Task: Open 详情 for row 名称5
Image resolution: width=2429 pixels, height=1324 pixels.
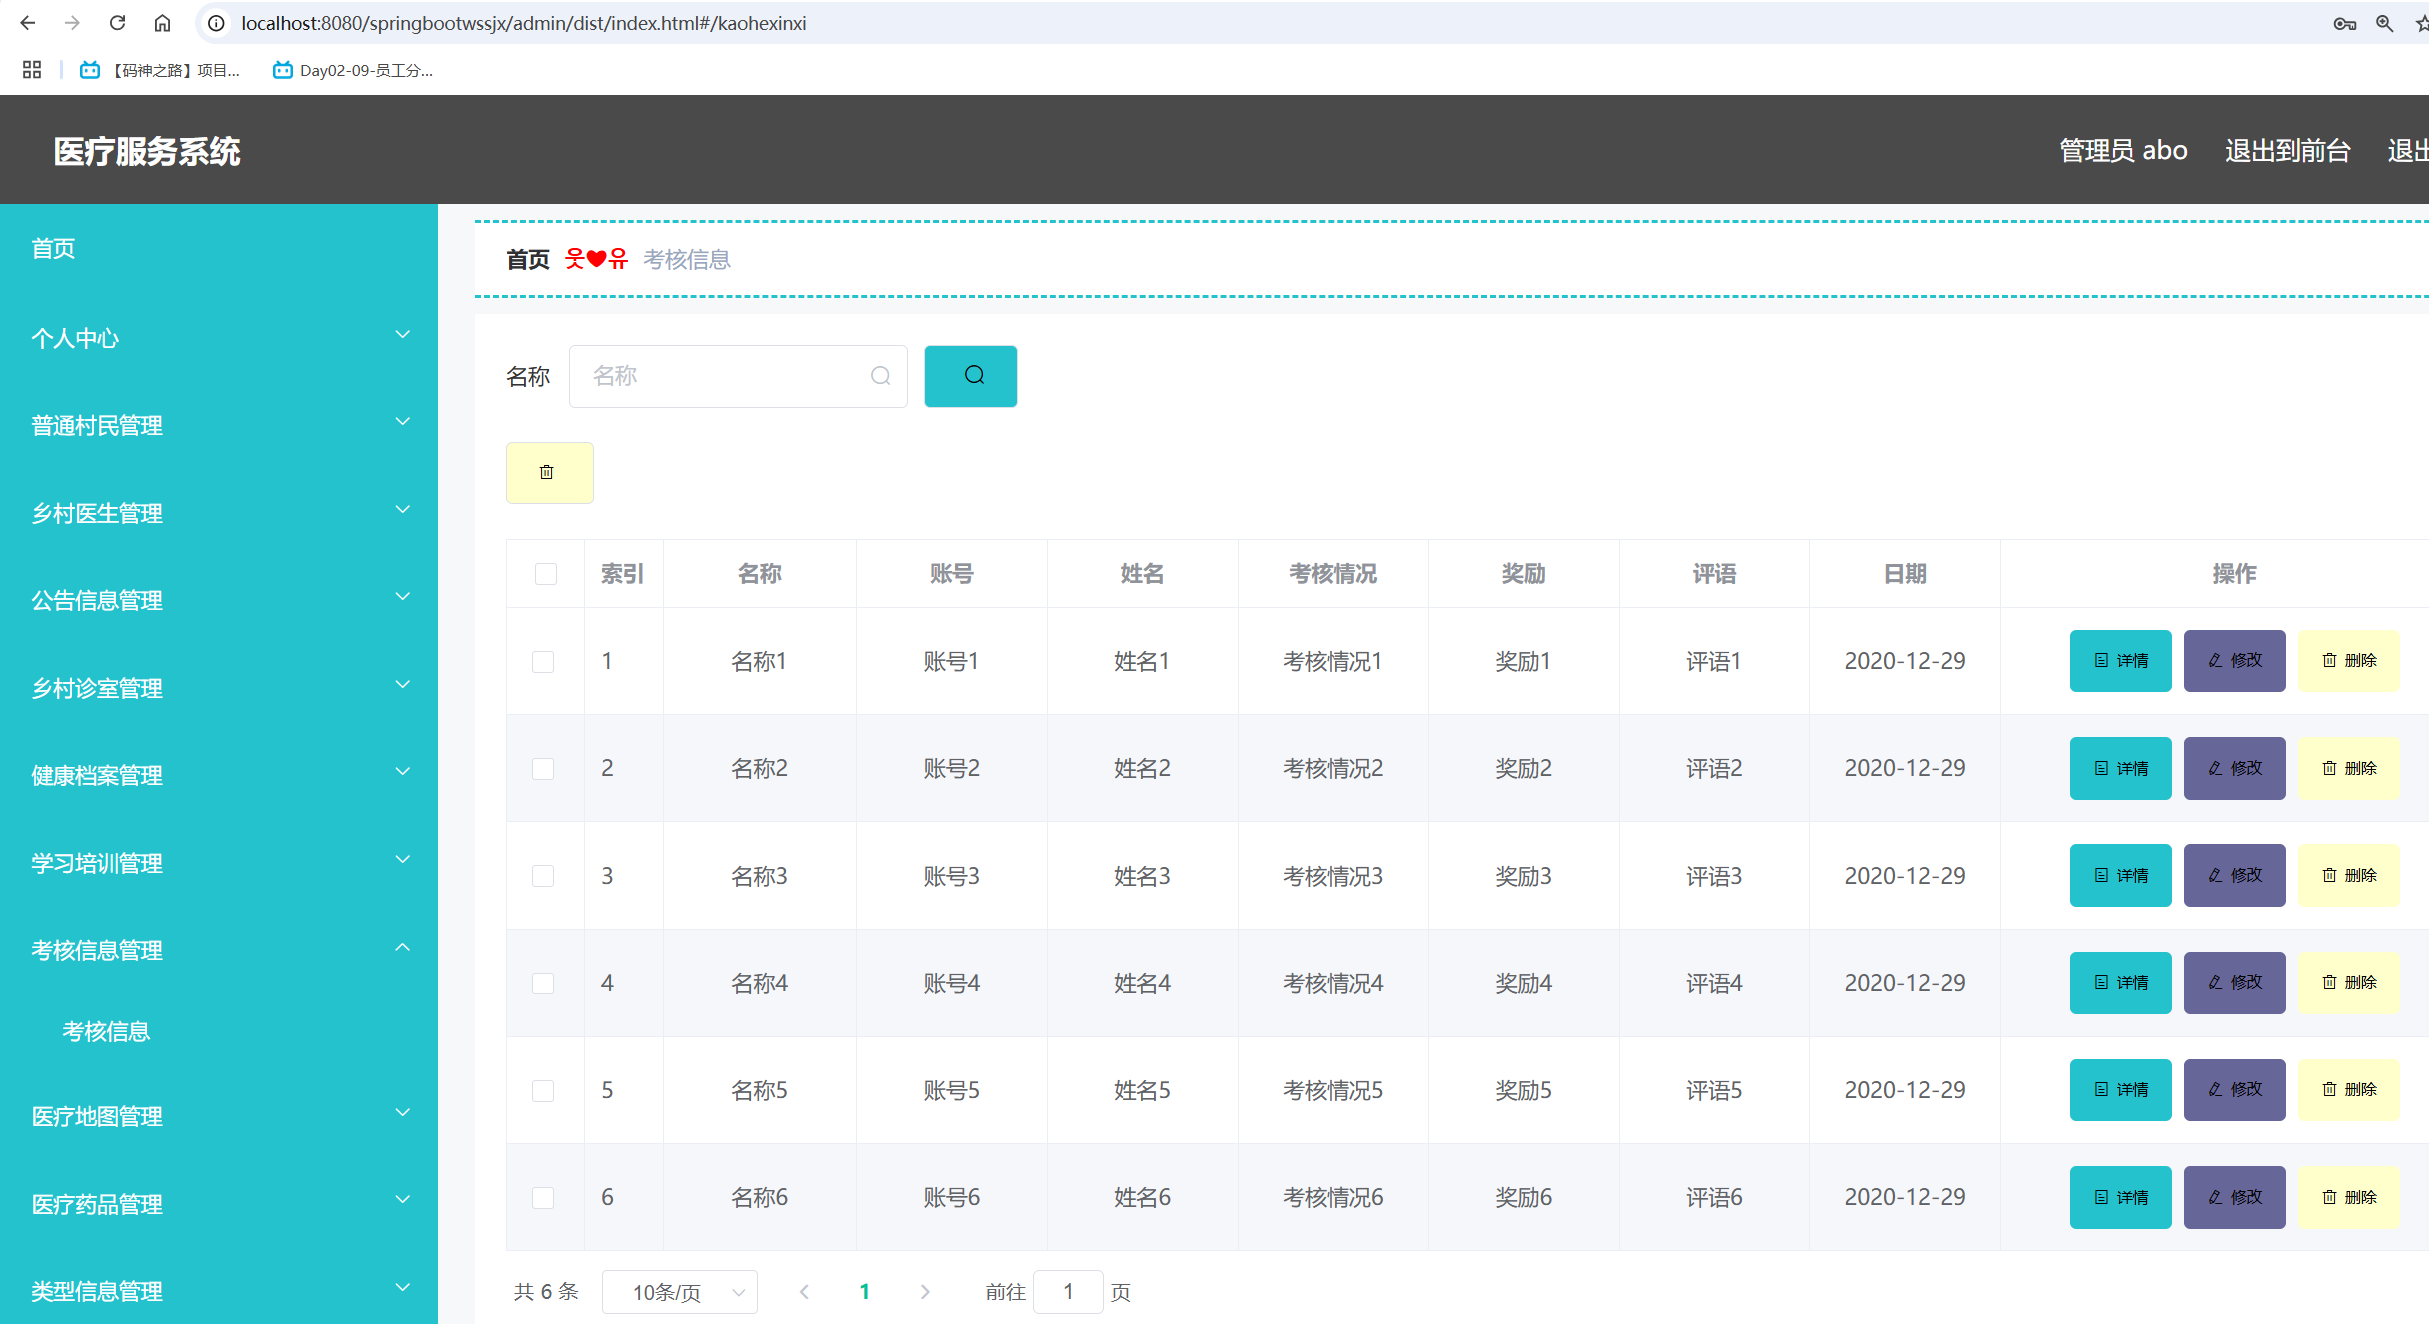Action: pos(2120,1090)
